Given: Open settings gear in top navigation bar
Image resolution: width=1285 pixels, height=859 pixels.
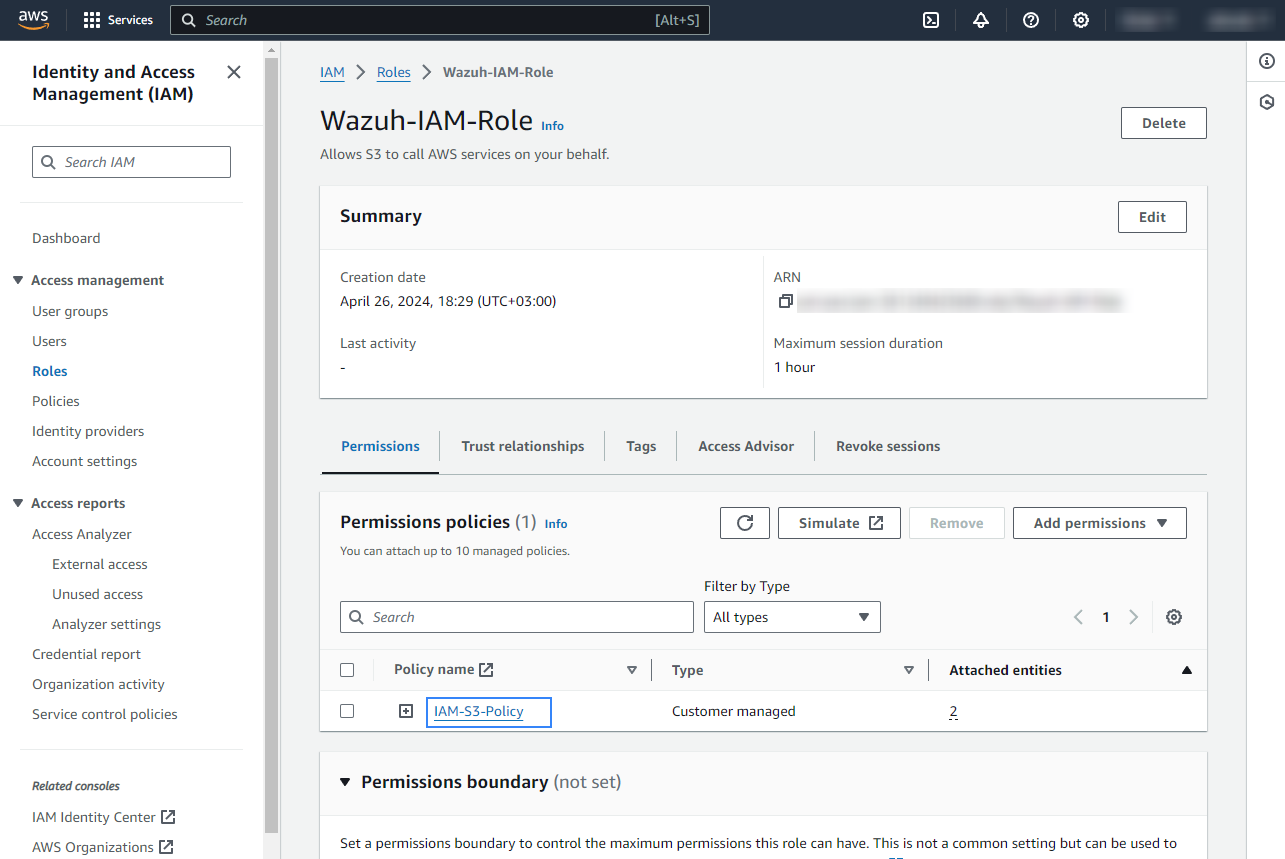Looking at the screenshot, I should tap(1081, 20).
